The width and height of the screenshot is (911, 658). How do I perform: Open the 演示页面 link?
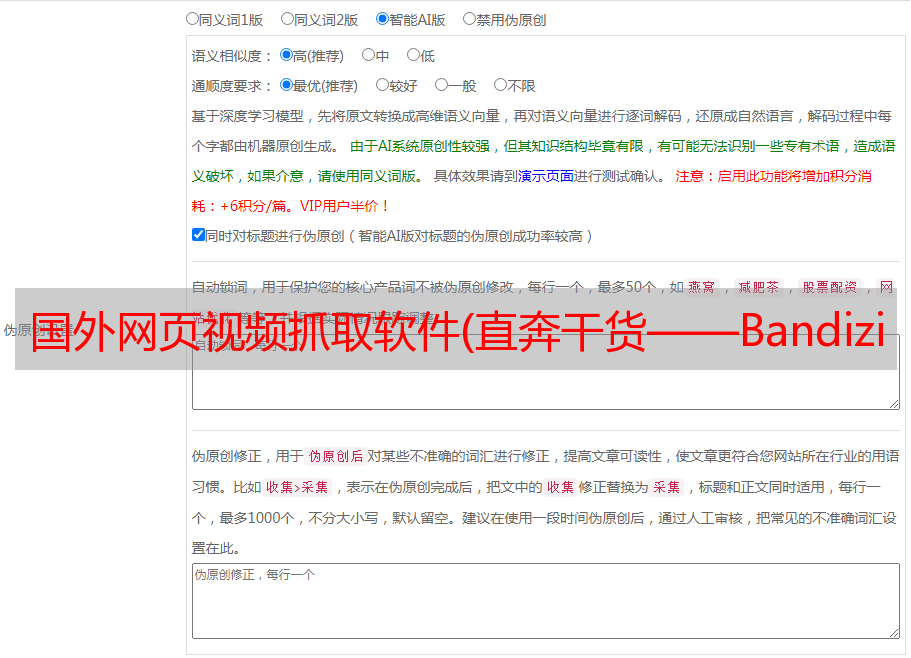tap(546, 176)
